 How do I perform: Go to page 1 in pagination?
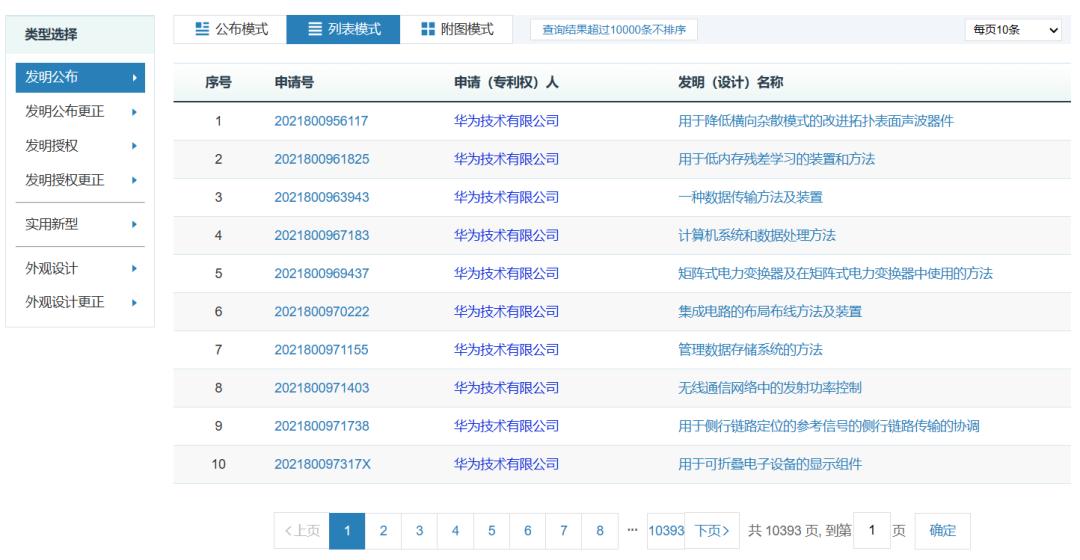[x=347, y=530]
